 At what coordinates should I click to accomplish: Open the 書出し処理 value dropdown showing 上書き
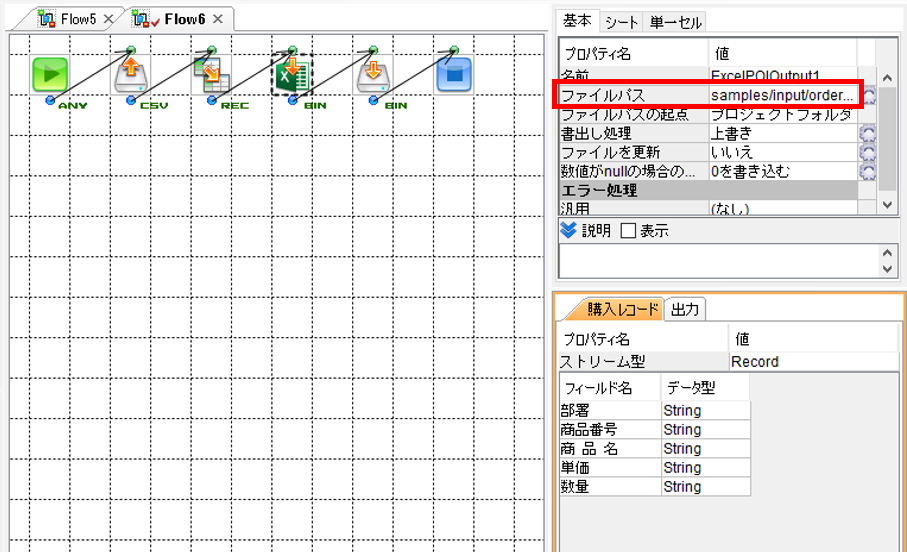click(783, 134)
